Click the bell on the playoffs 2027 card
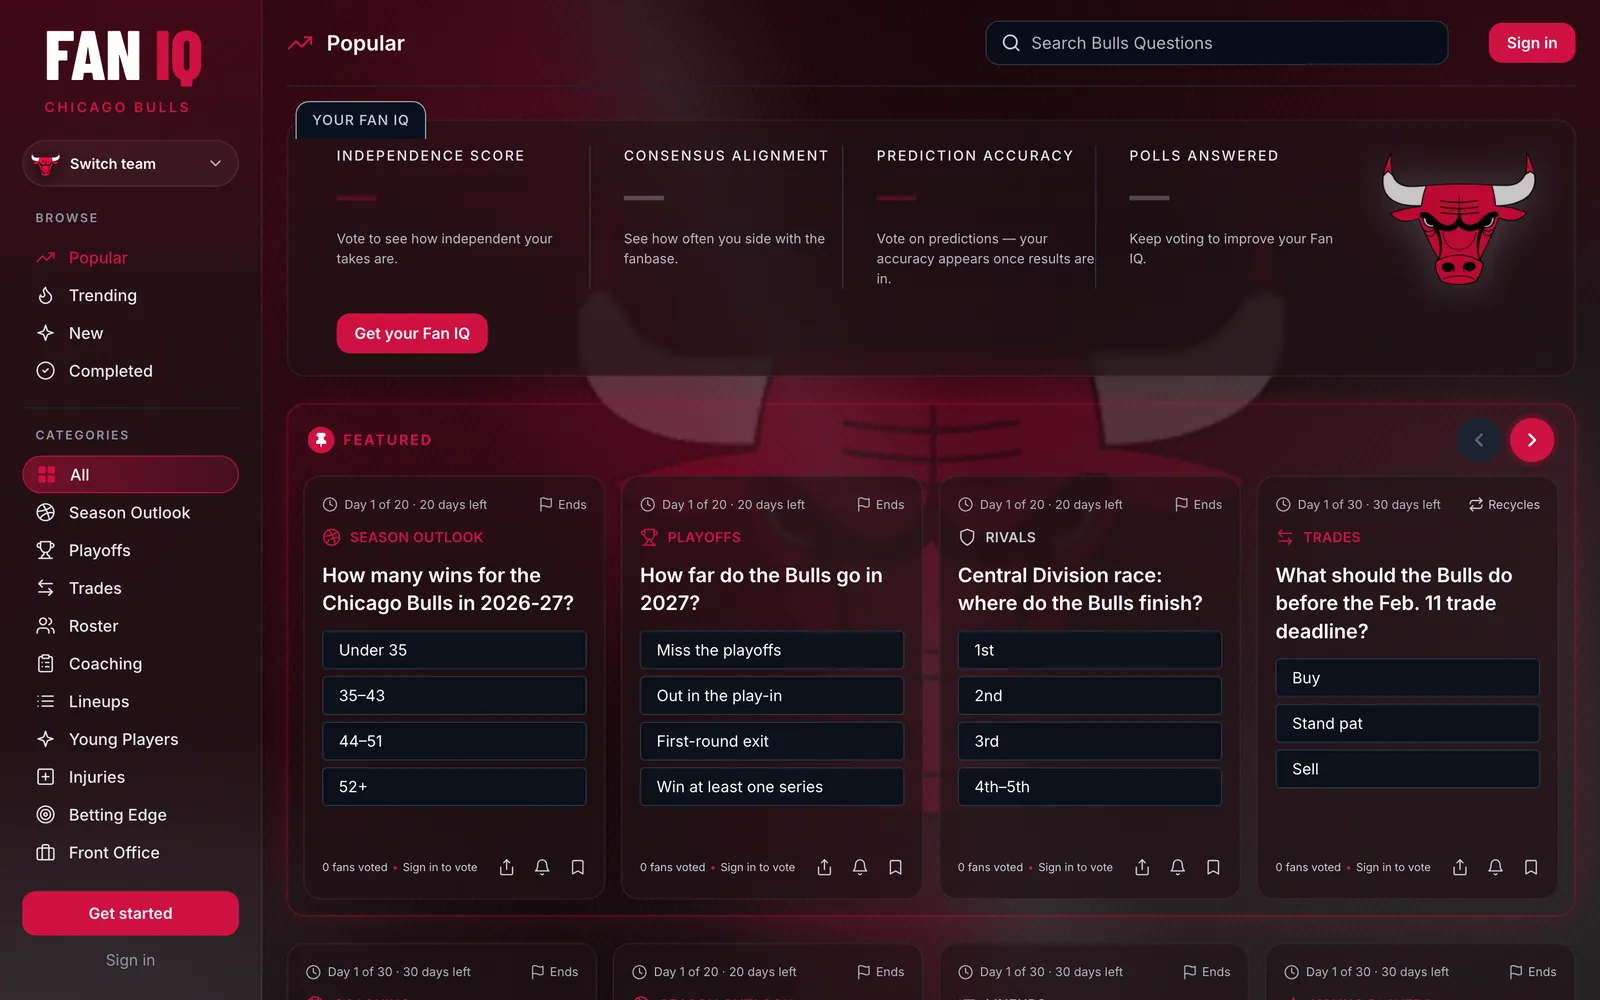Image resolution: width=1600 pixels, height=1000 pixels. pyautogui.click(x=860, y=867)
